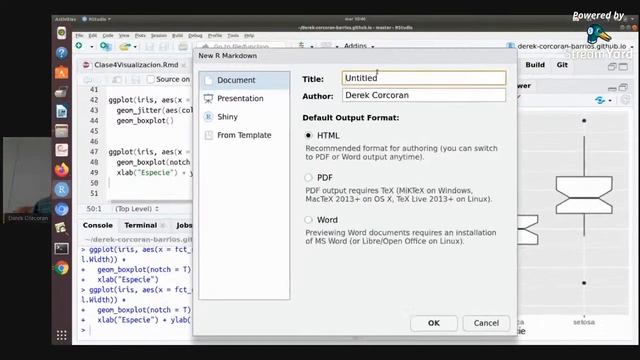
Task: Expand the New File dropdown arrow
Action: click(91, 47)
